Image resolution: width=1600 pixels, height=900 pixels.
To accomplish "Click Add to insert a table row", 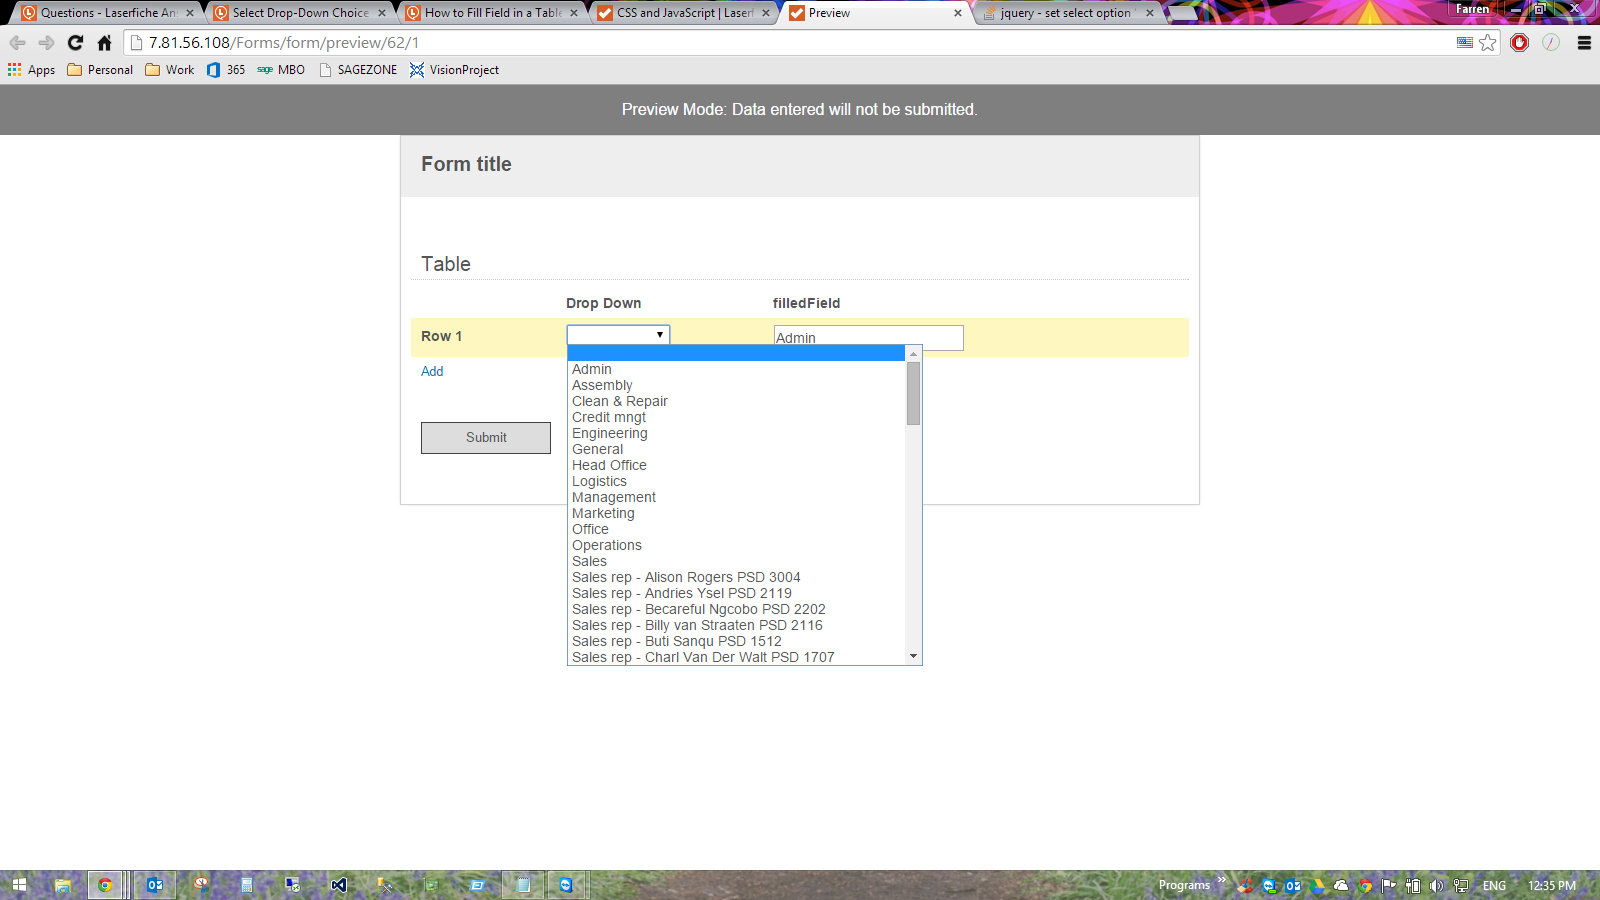I will 432,371.
